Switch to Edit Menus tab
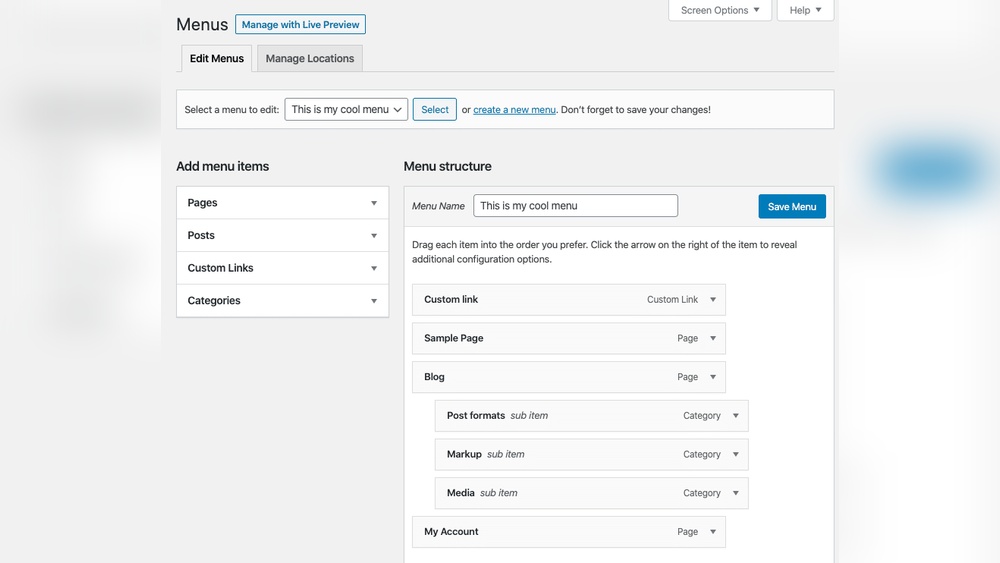 coord(216,58)
